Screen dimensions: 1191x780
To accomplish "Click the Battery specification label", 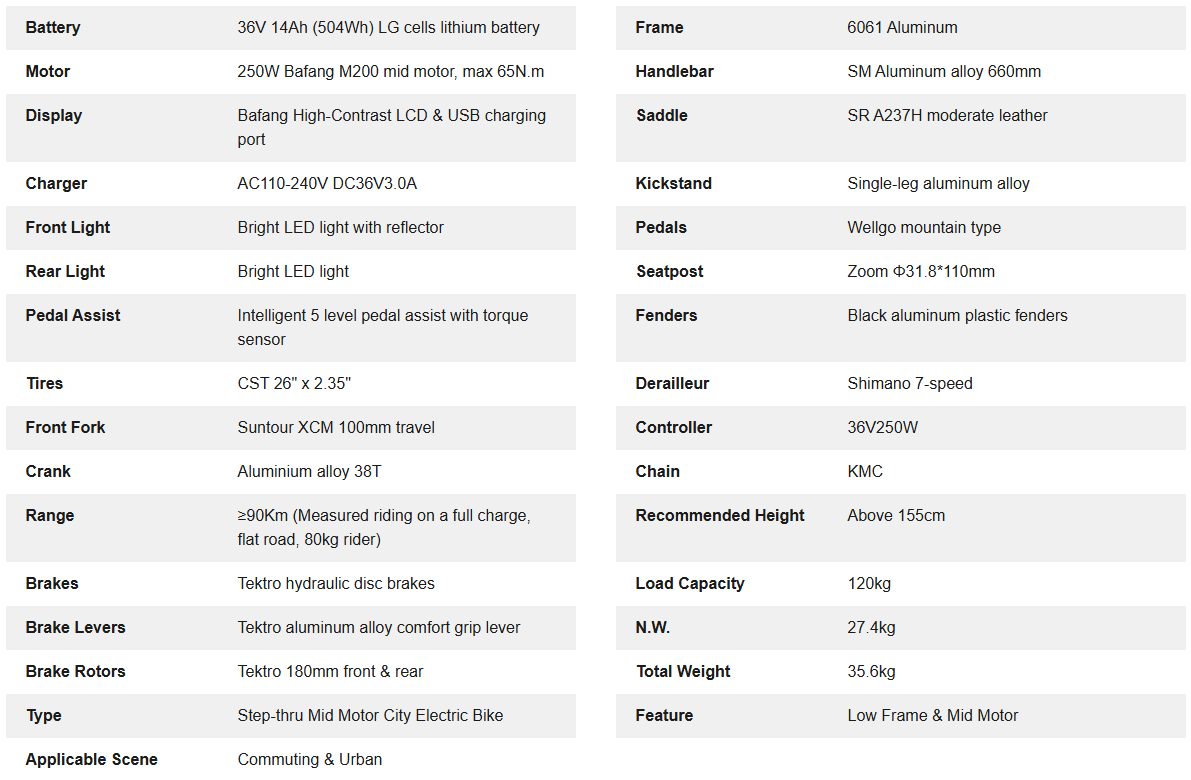I will pos(53,28).
